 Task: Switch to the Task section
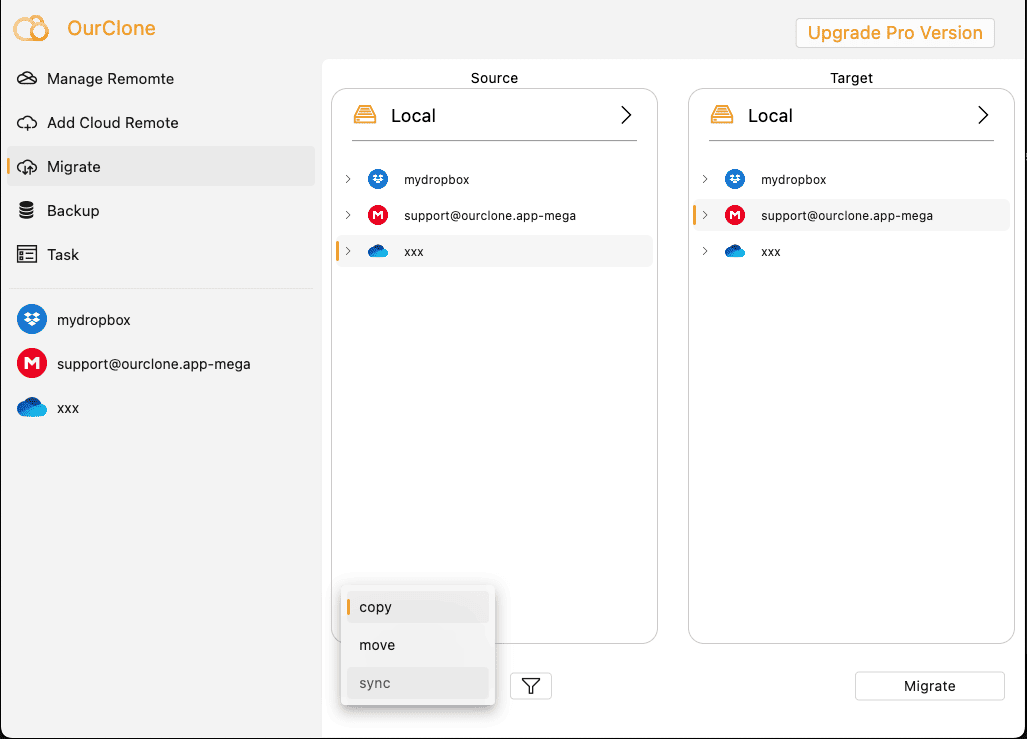tap(161, 254)
